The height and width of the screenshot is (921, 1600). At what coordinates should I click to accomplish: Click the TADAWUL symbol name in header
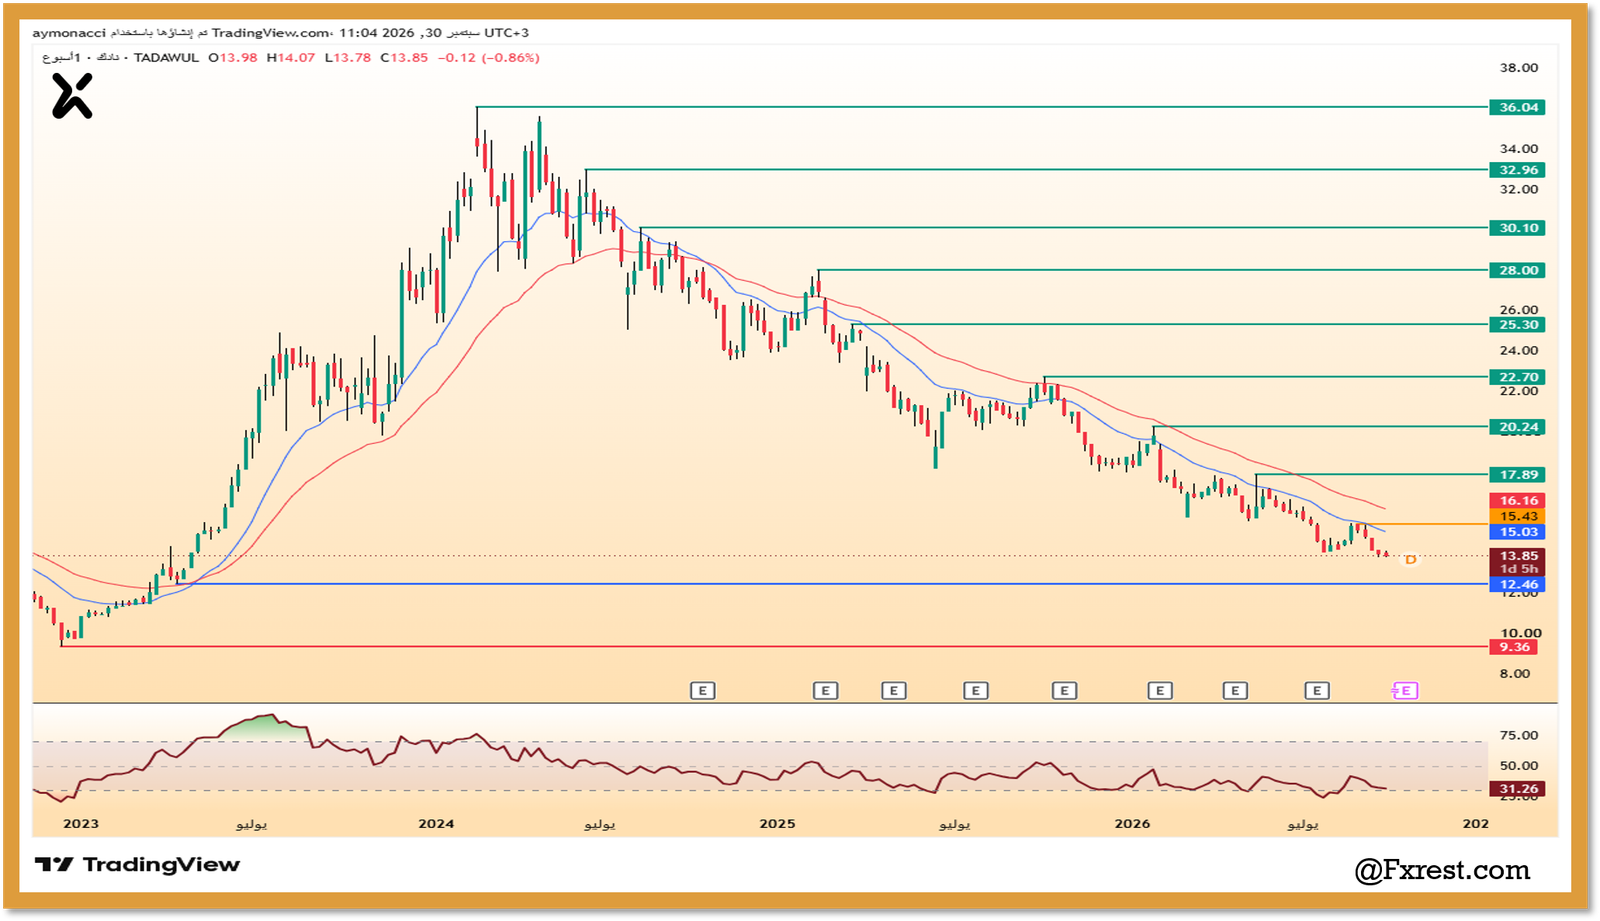point(166,58)
